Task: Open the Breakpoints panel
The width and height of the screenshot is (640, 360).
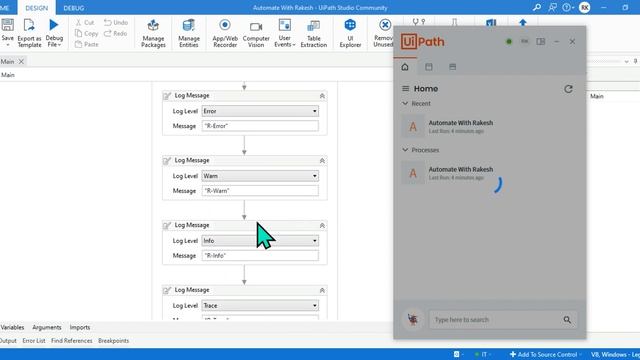Action: click(113, 340)
